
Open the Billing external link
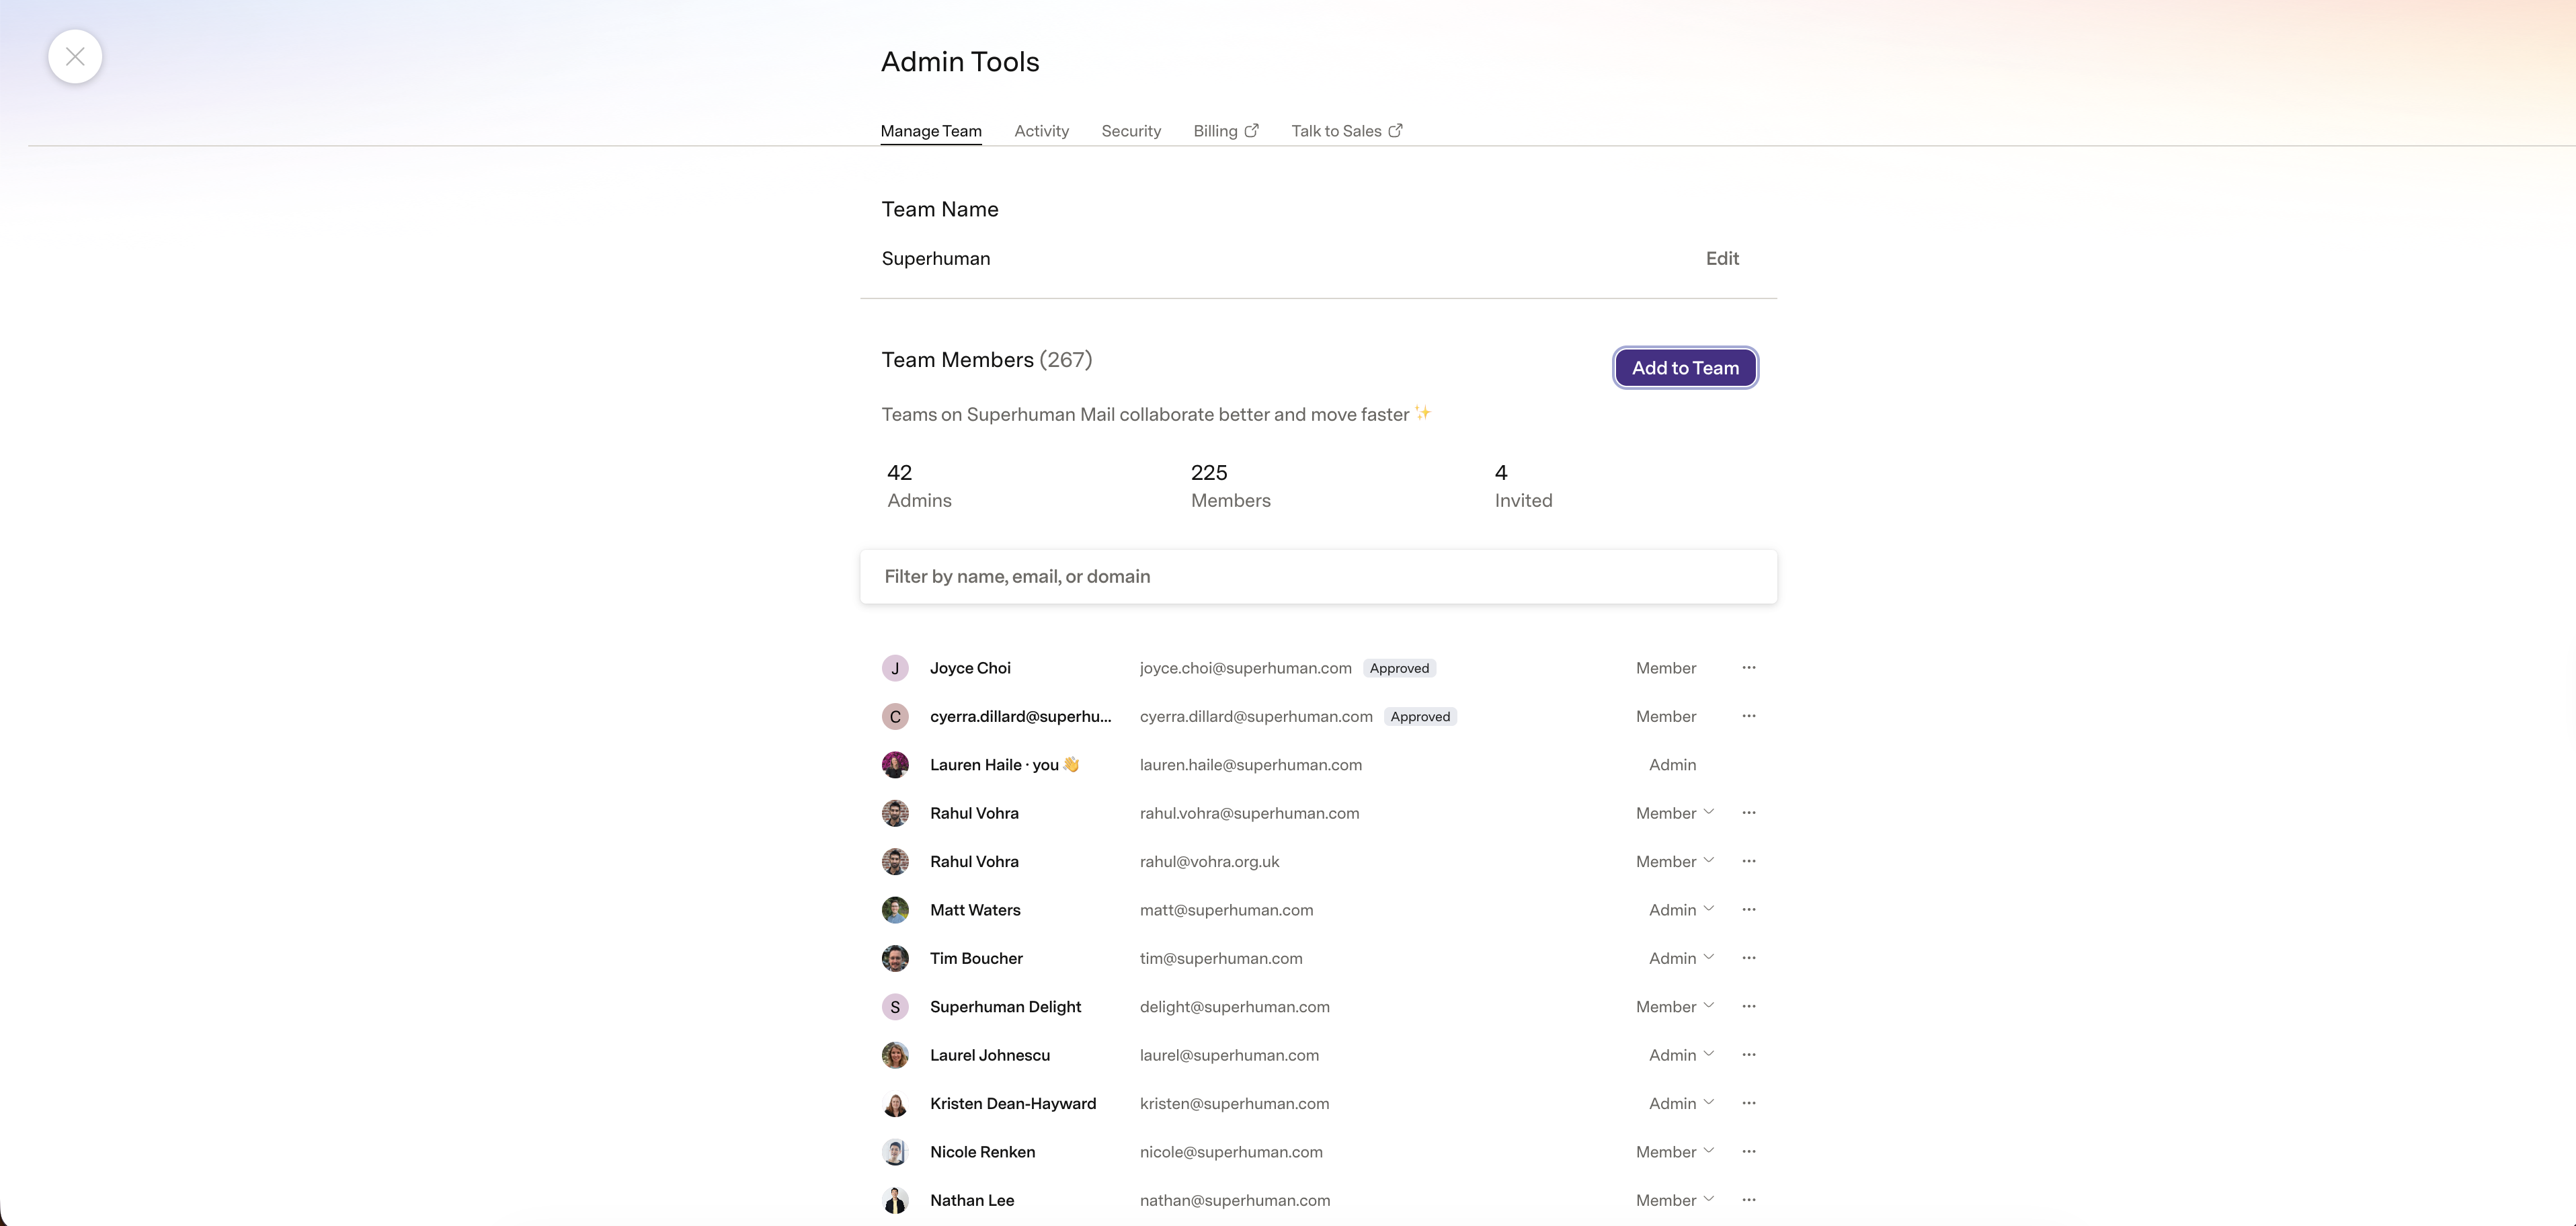(x=1226, y=131)
